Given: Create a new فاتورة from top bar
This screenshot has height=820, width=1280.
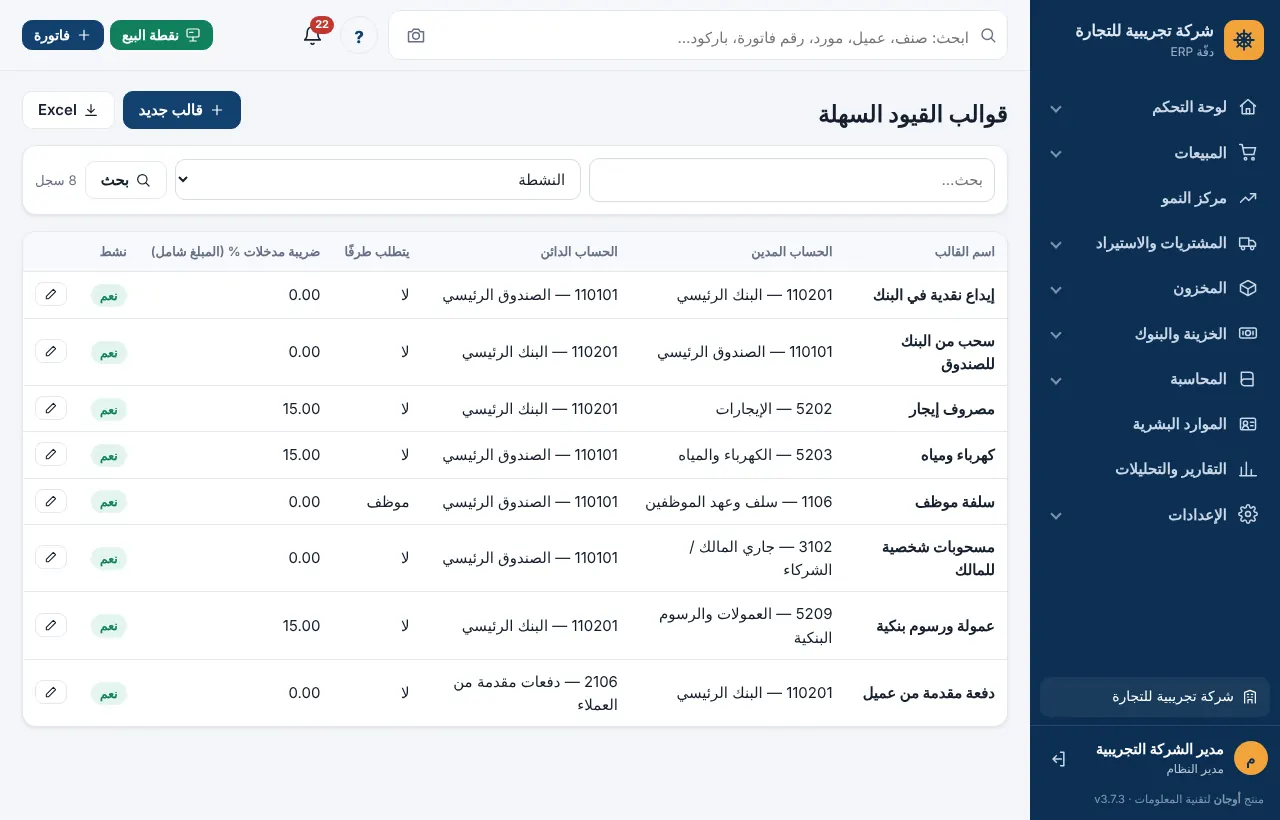Looking at the screenshot, I should (63, 35).
